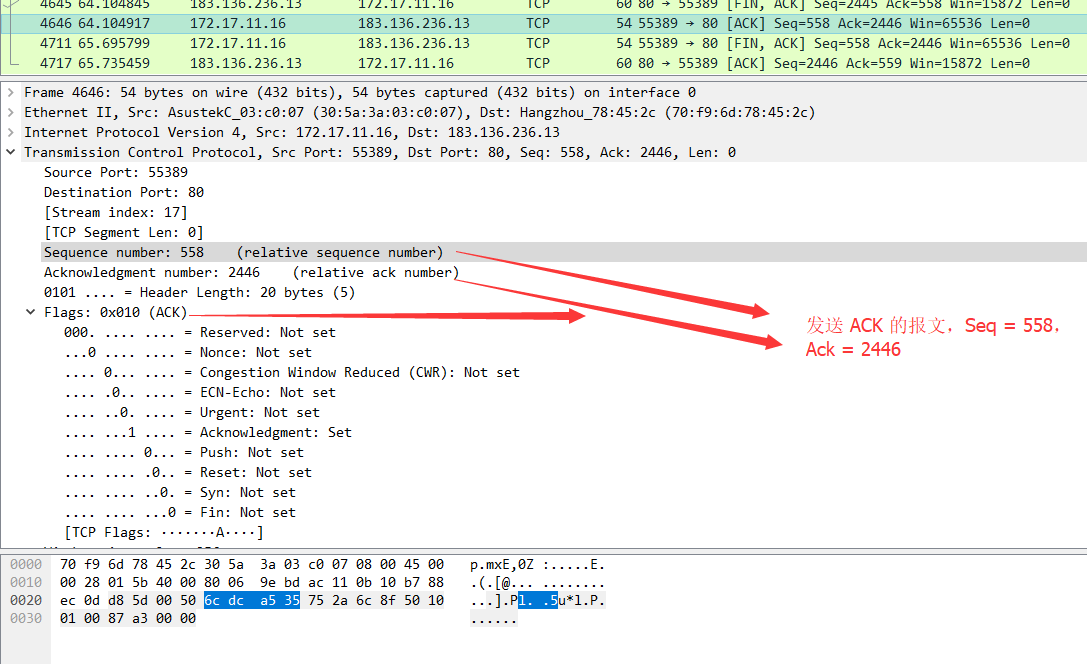Click highlighted hex bytes 6c dc a5 35
Screen dimensions: 1087x664
(251, 600)
